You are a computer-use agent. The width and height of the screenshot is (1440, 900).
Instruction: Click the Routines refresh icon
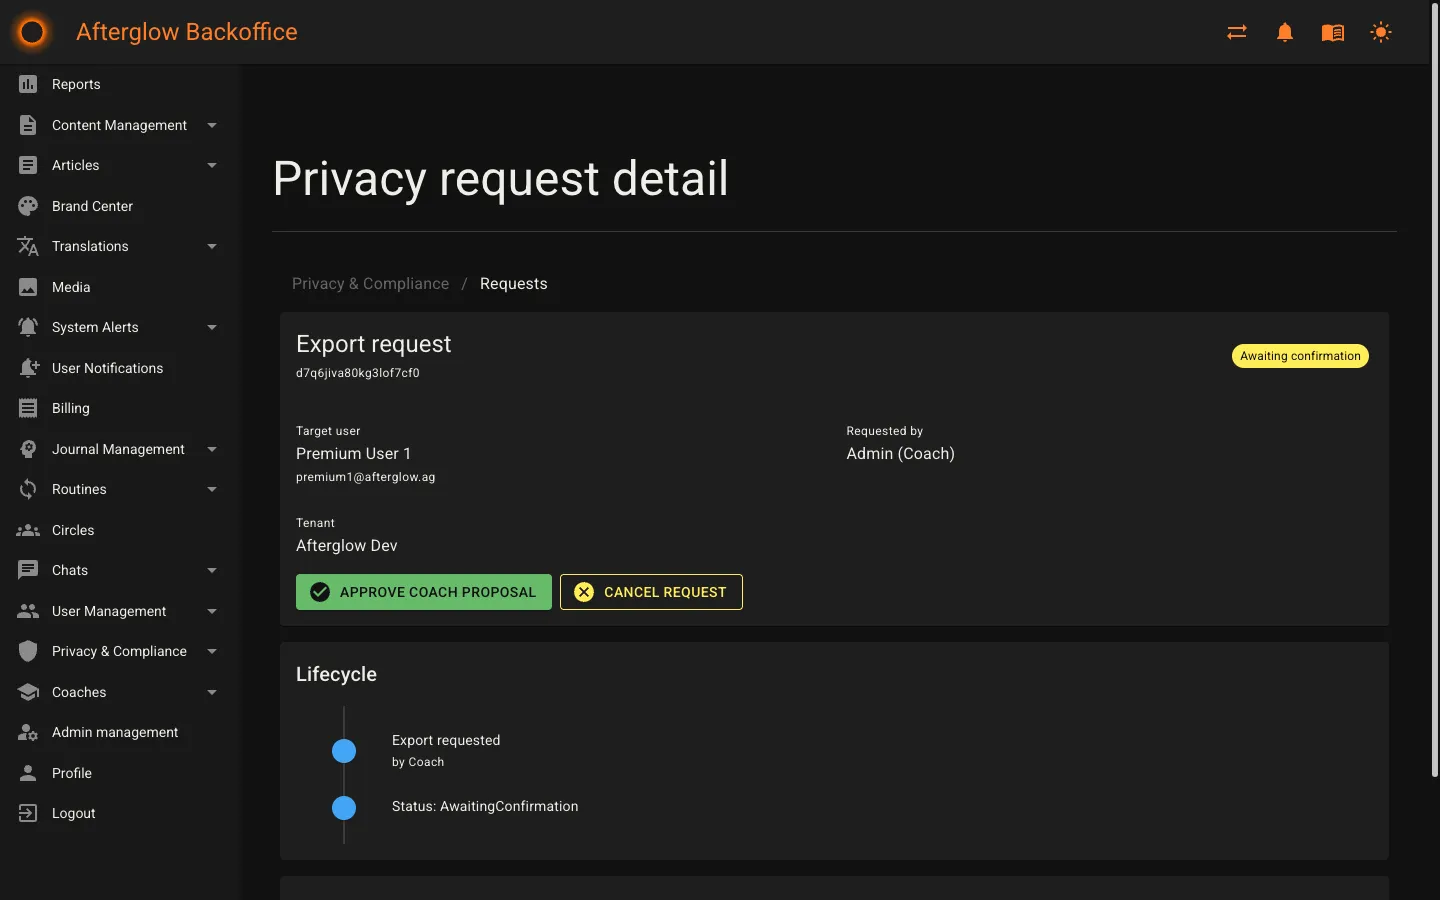pos(28,489)
